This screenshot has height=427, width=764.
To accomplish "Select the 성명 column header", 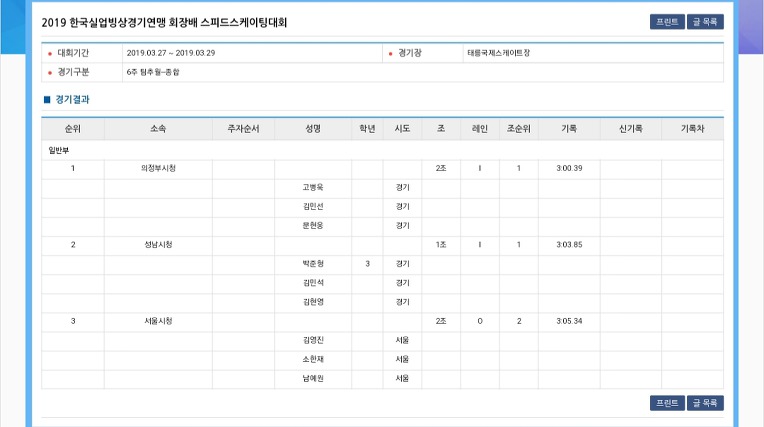I will pyautogui.click(x=313, y=129).
